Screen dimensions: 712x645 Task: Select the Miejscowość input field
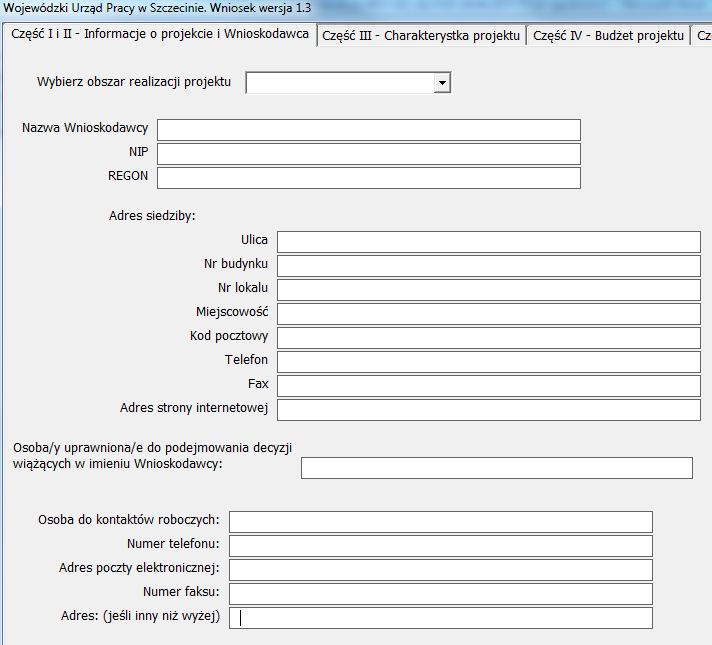pyautogui.click(x=489, y=314)
